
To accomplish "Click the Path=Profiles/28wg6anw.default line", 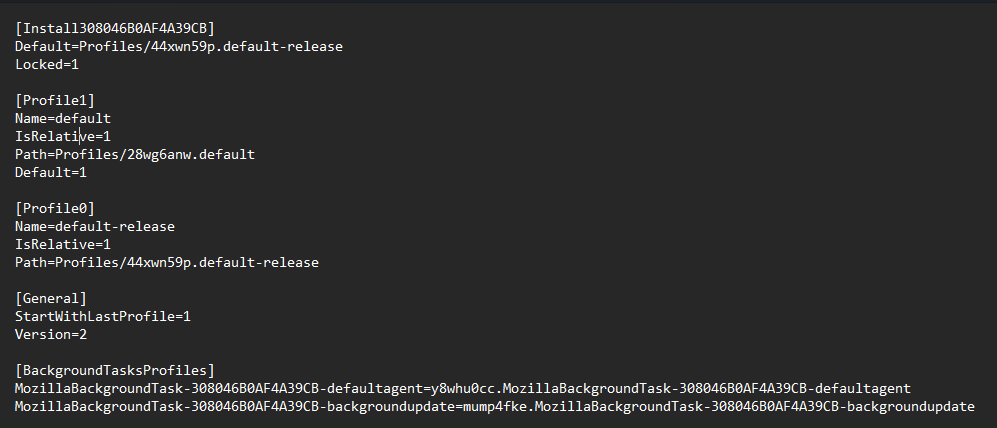I will (x=135, y=154).
